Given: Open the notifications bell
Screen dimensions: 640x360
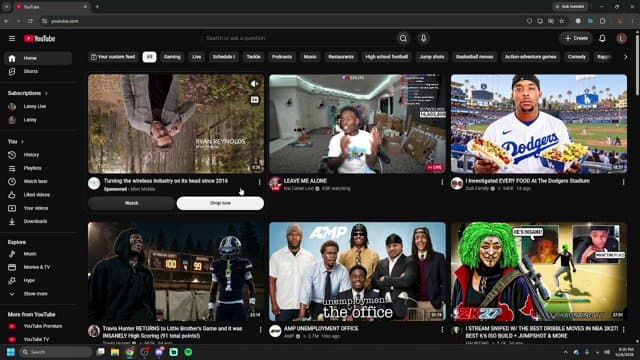Looking at the screenshot, I should (x=602, y=38).
